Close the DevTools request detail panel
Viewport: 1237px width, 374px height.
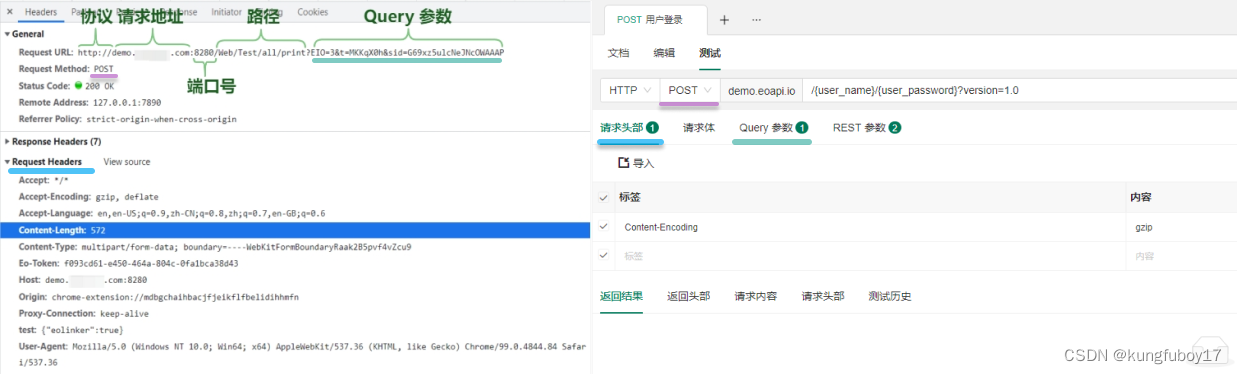pyautogui.click(x=10, y=12)
